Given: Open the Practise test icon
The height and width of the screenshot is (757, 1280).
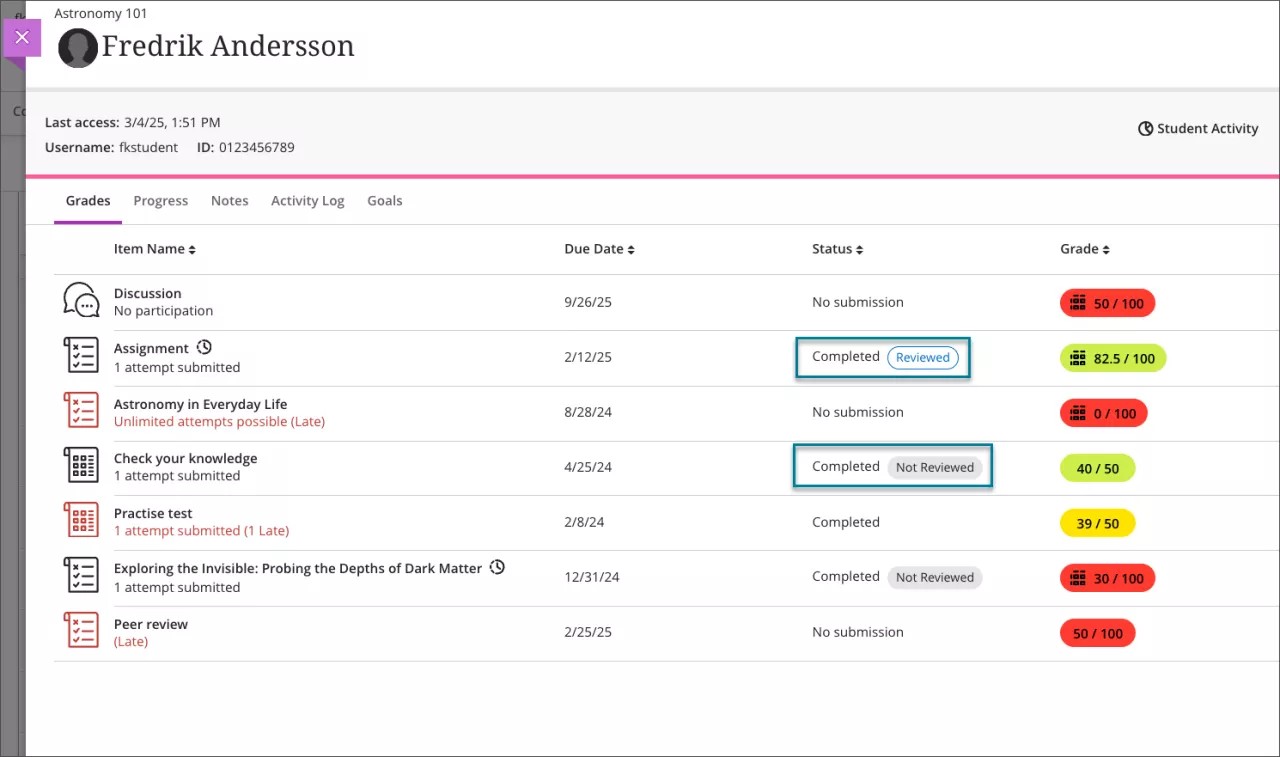Looking at the screenshot, I should coord(81,520).
